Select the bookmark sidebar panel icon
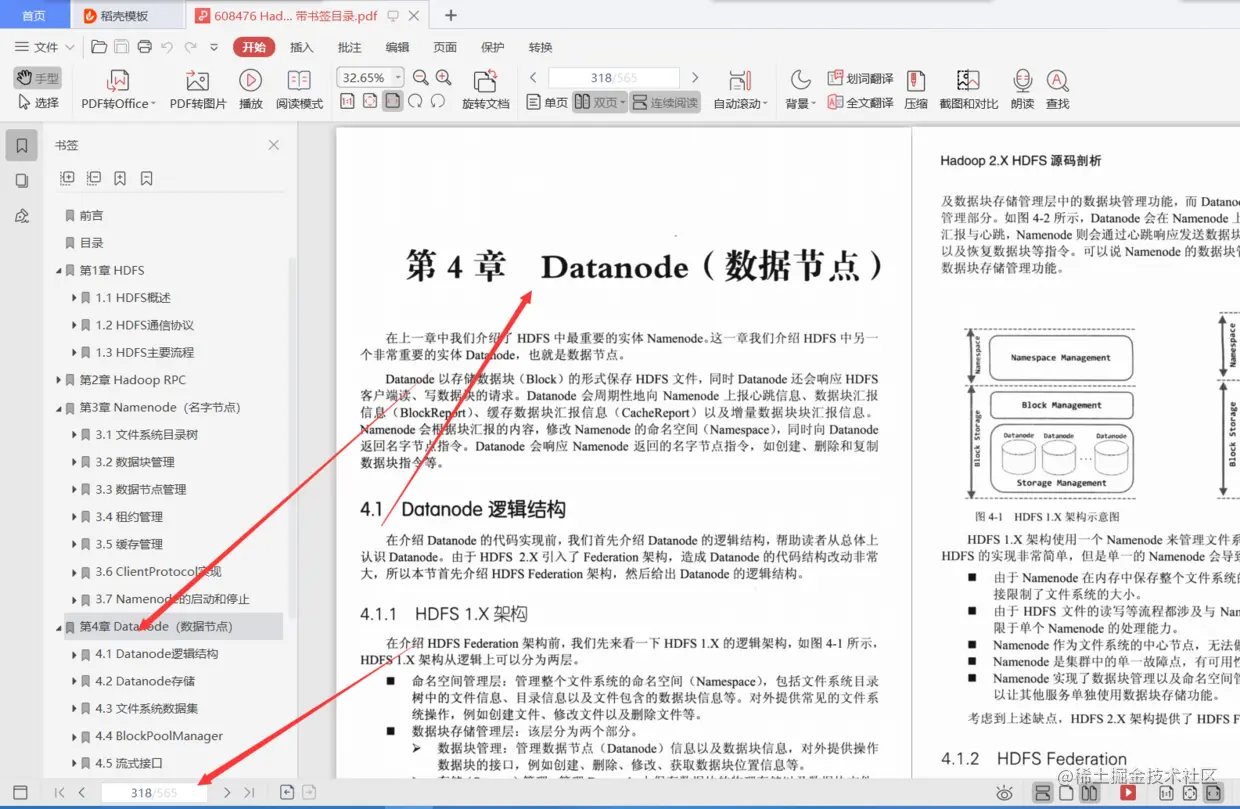Viewport: 1240px width, 809px height. 22,146
